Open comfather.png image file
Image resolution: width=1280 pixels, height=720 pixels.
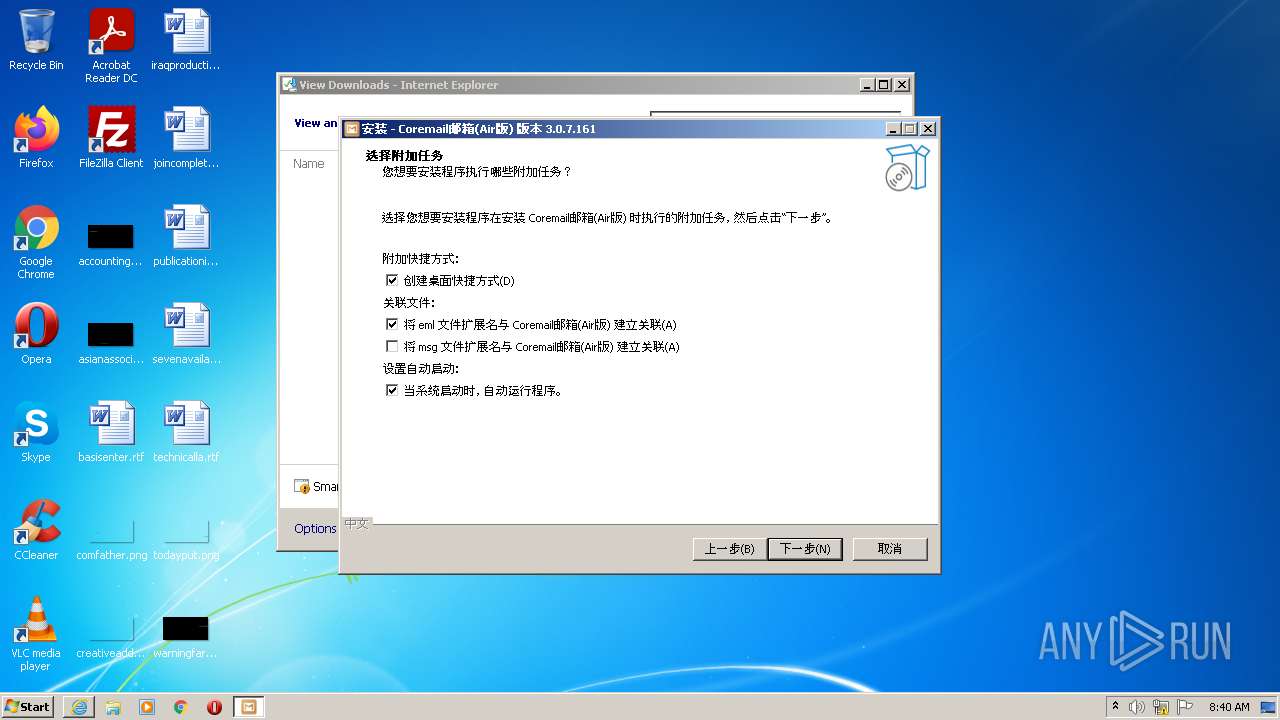coord(111,540)
